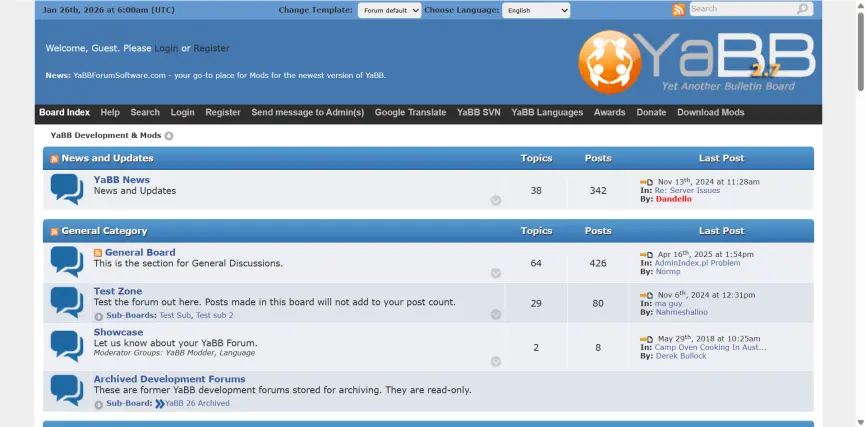
Task: Open Send message to Admin(s) menu item
Action: pyautogui.click(x=308, y=112)
